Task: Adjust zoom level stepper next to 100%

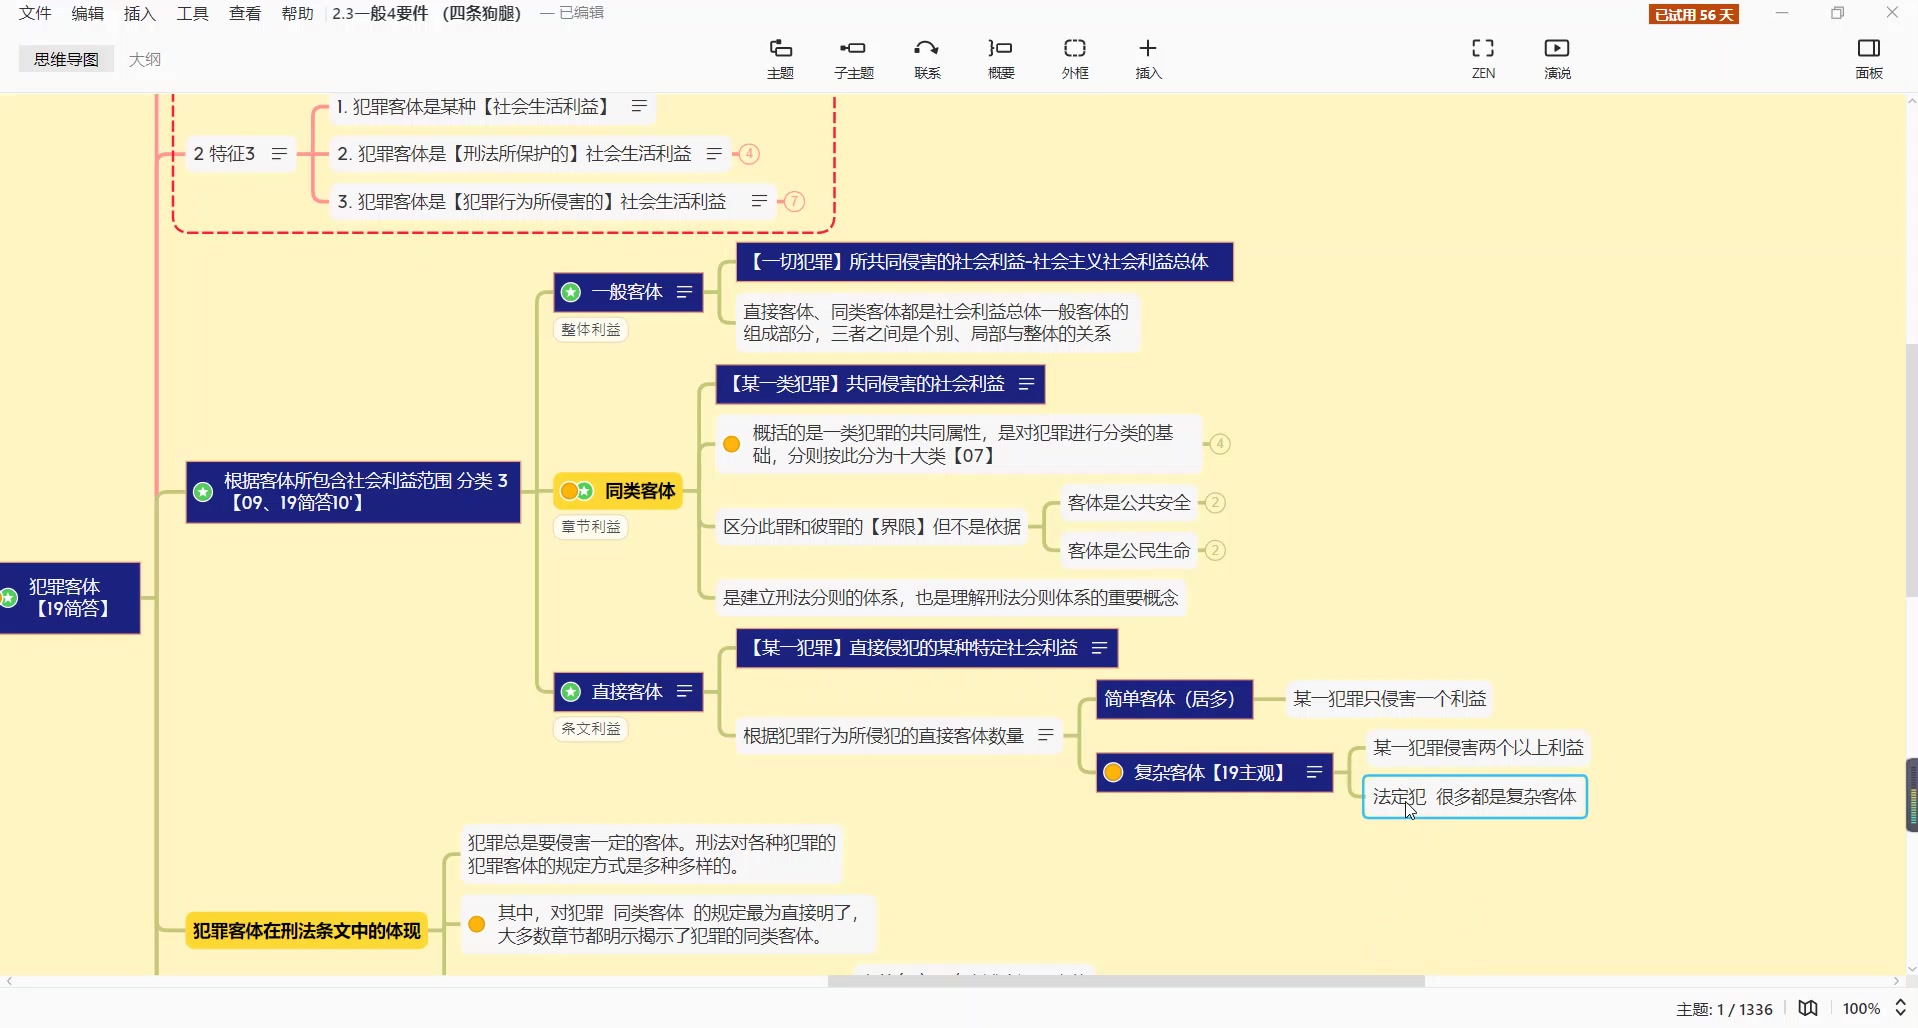Action: coord(1901,1008)
